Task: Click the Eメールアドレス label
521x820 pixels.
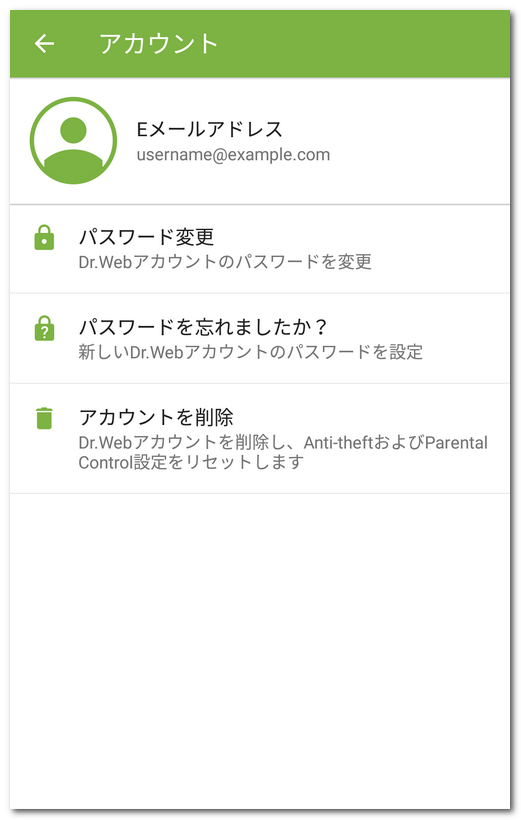Action: (209, 129)
